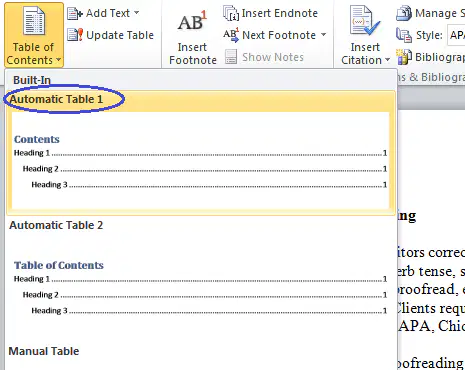Click the Automatic Table 2 preview thumbnail
Screen dimensions: 465x370
tap(200, 287)
